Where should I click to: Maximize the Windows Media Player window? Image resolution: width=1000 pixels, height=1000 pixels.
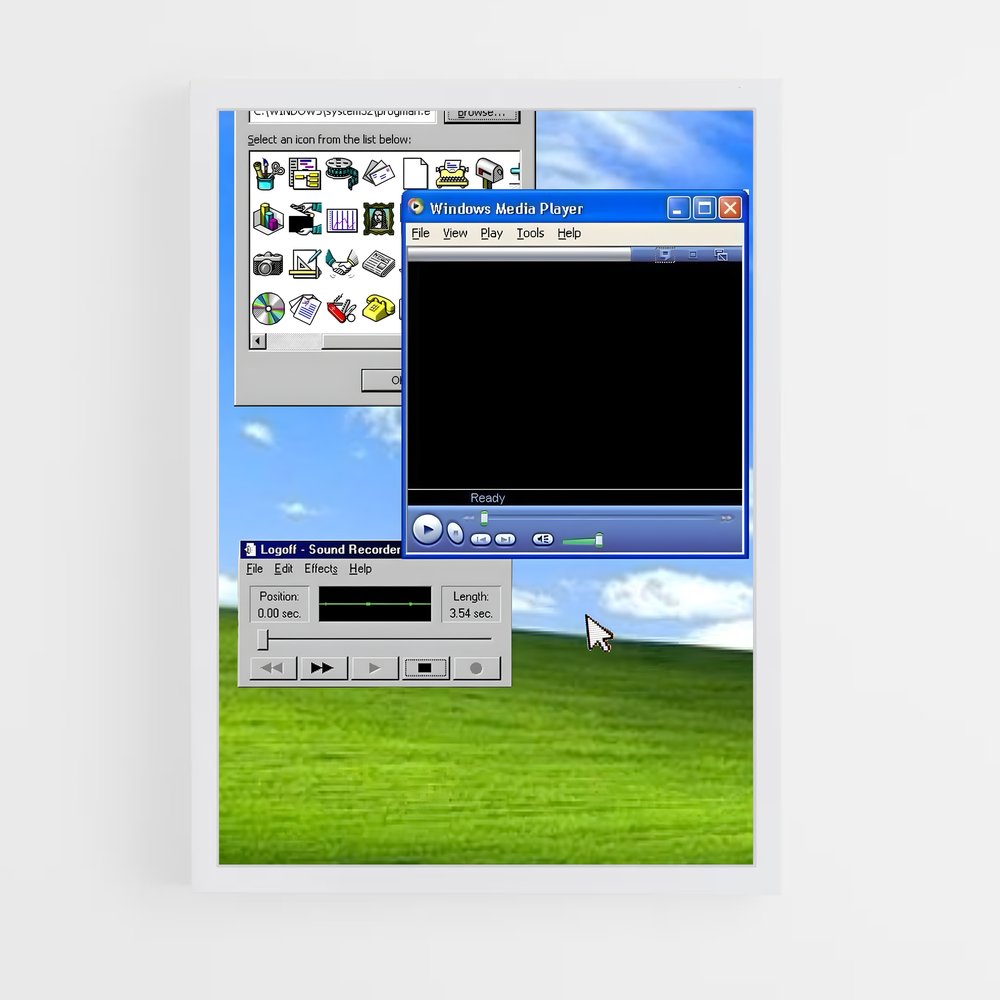click(704, 208)
